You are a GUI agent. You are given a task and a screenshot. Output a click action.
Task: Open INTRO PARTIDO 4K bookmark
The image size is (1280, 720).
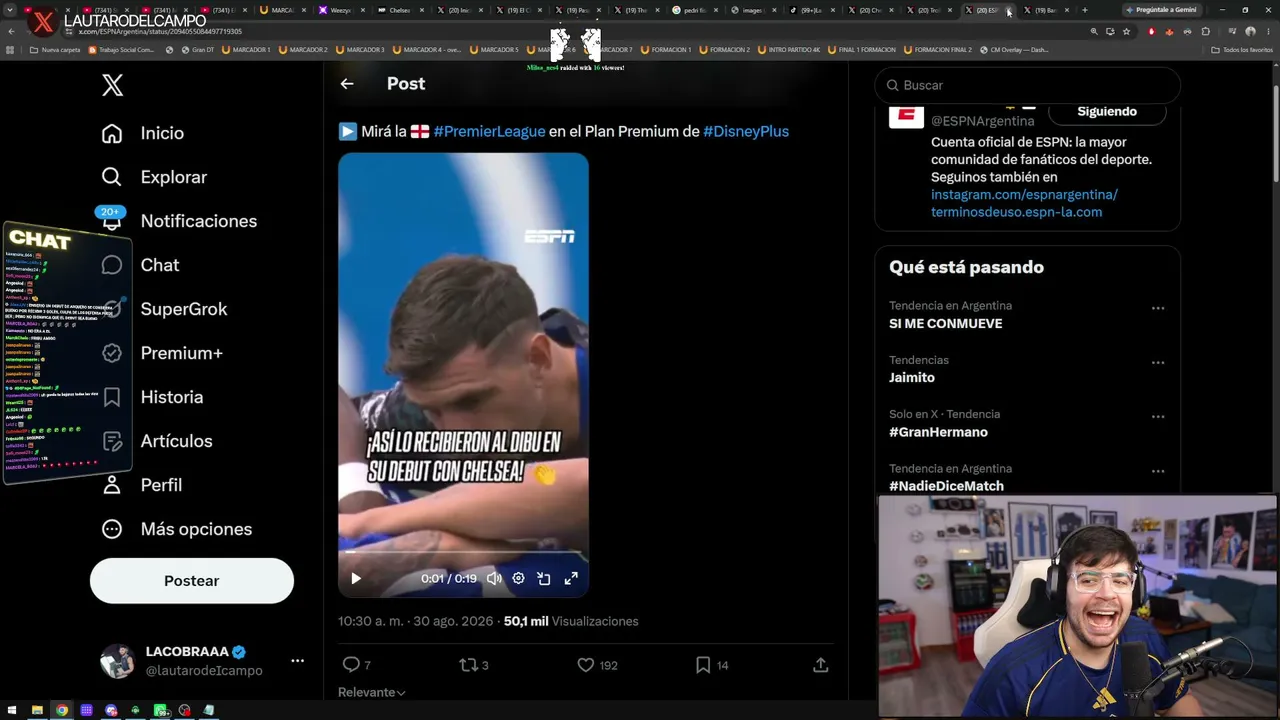click(790, 50)
